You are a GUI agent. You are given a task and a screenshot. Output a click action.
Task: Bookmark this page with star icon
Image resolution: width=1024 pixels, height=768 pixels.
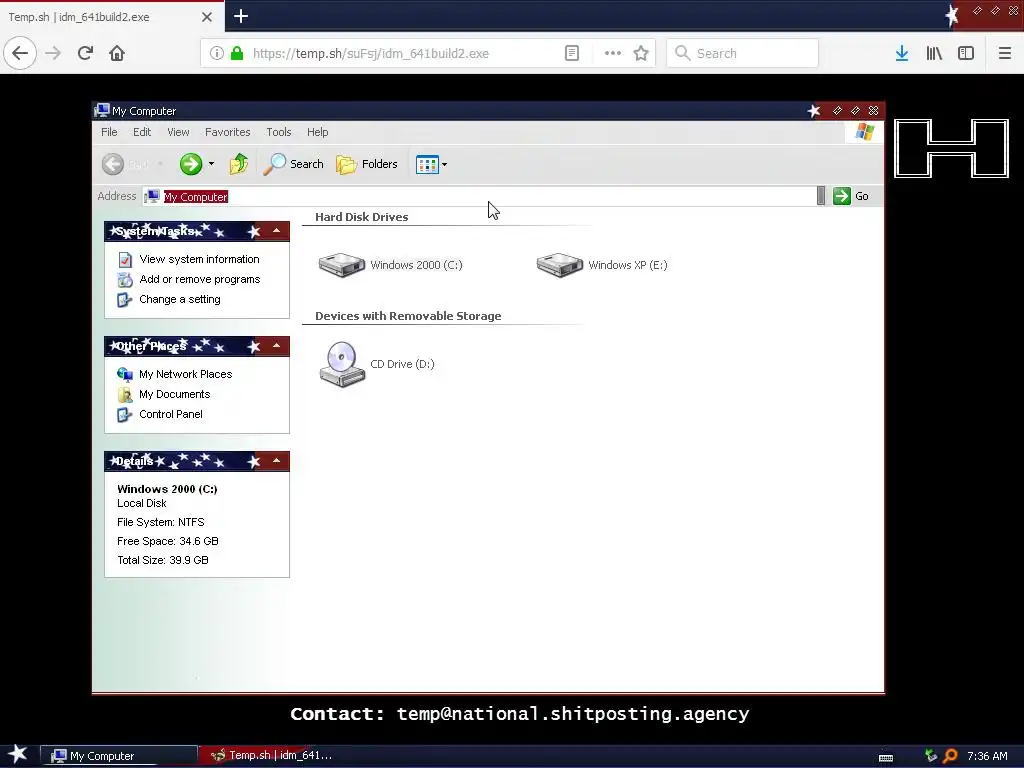tap(641, 53)
